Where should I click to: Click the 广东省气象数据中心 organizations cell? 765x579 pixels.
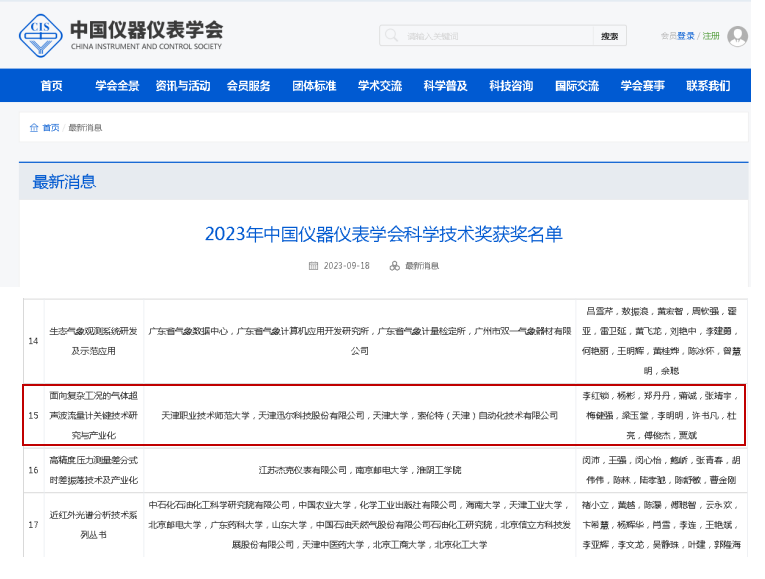360,341
